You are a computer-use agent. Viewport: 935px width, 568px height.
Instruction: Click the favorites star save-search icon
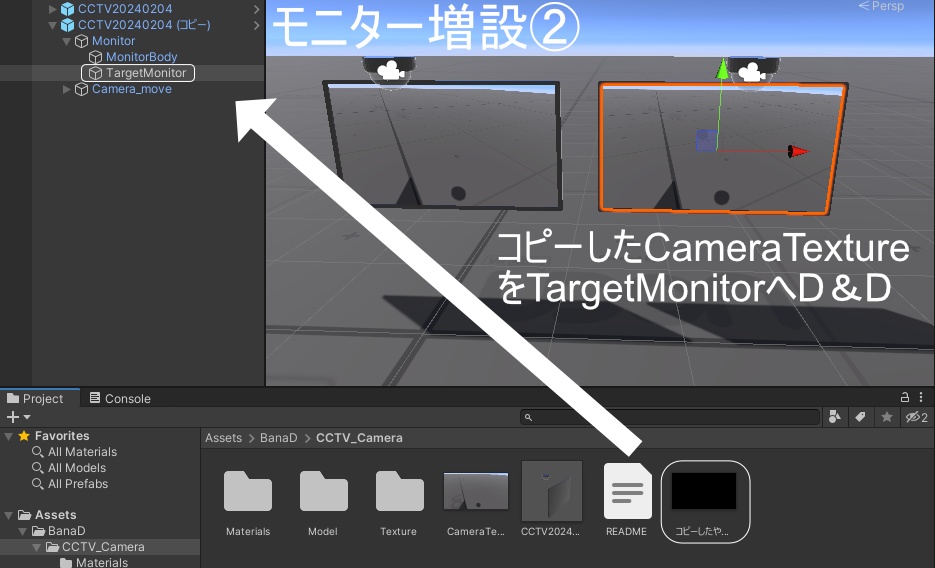click(x=887, y=417)
